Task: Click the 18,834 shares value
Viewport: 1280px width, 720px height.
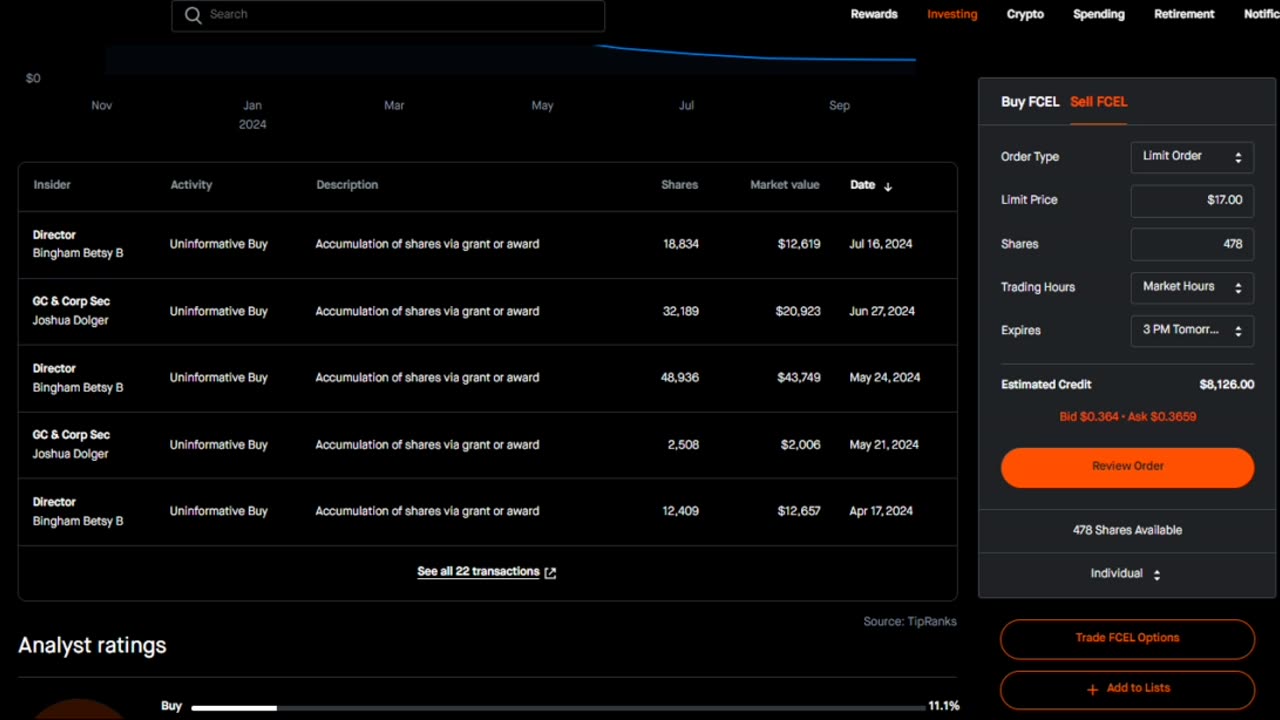Action: (681, 244)
